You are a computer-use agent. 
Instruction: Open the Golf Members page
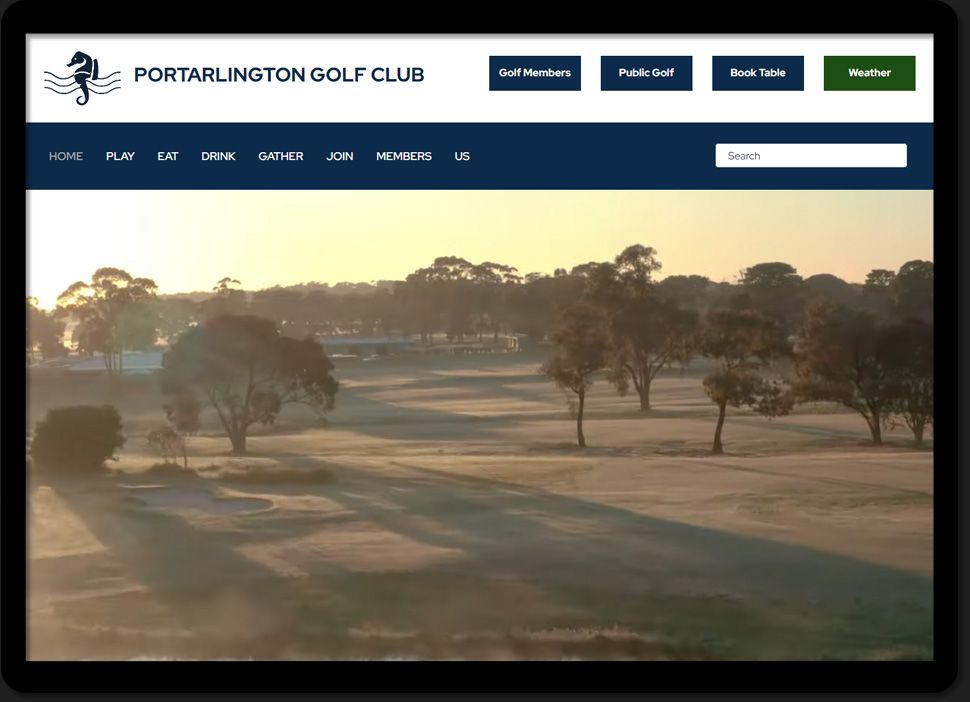click(534, 73)
